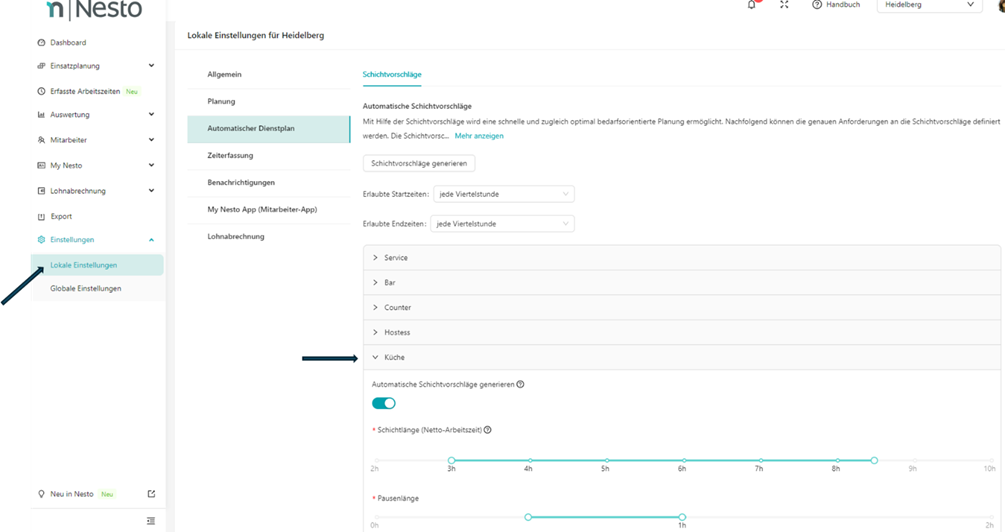Collapse the sidebar using bottom icon

(151, 520)
